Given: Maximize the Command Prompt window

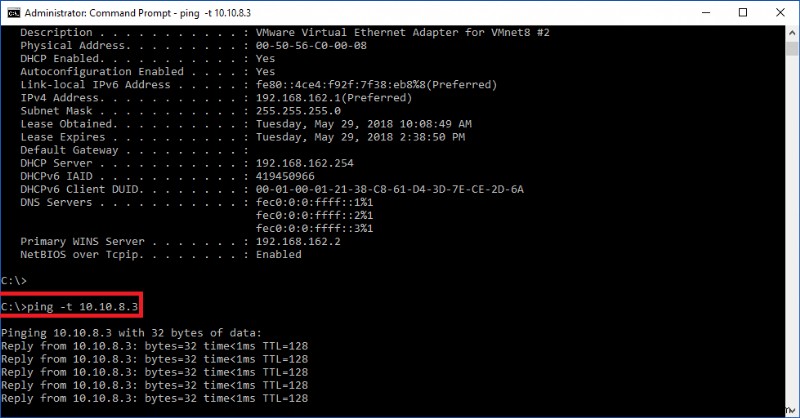Looking at the screenshot, I should pos(741,12).
